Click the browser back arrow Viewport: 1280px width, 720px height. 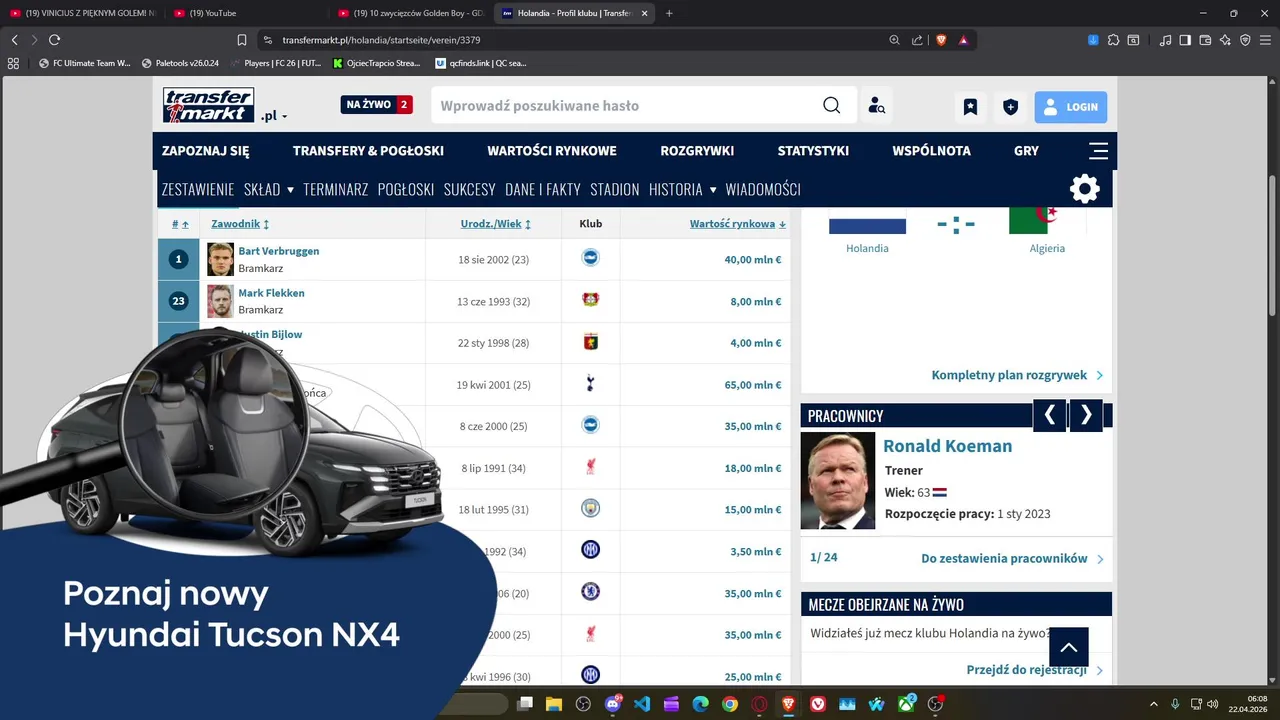point(14,40)
